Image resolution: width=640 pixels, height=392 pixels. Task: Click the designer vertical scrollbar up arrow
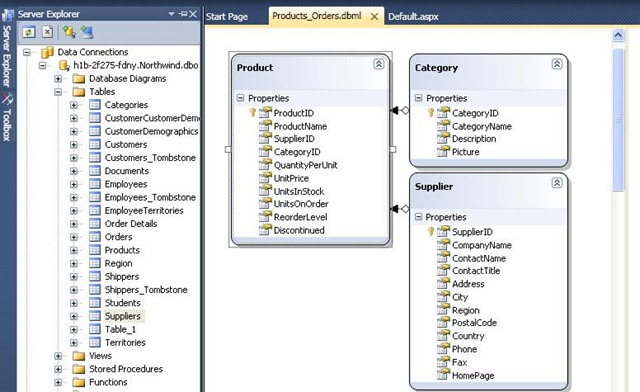[x=618, y=35]
